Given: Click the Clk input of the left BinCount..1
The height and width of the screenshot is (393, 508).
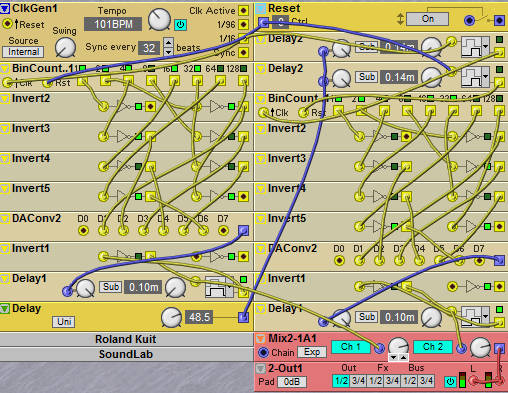Looking at the screenshot, I should click(7, 82).
